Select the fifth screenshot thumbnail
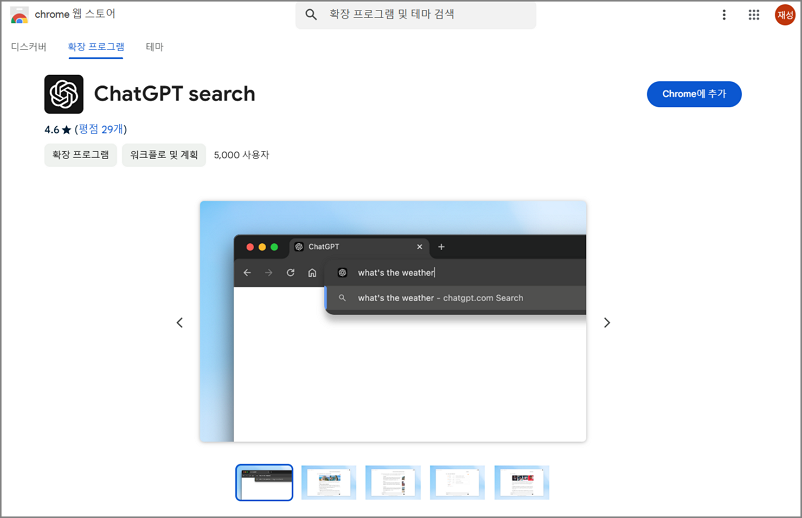Viewport: 802px width, 518px height. pos(522,482)
